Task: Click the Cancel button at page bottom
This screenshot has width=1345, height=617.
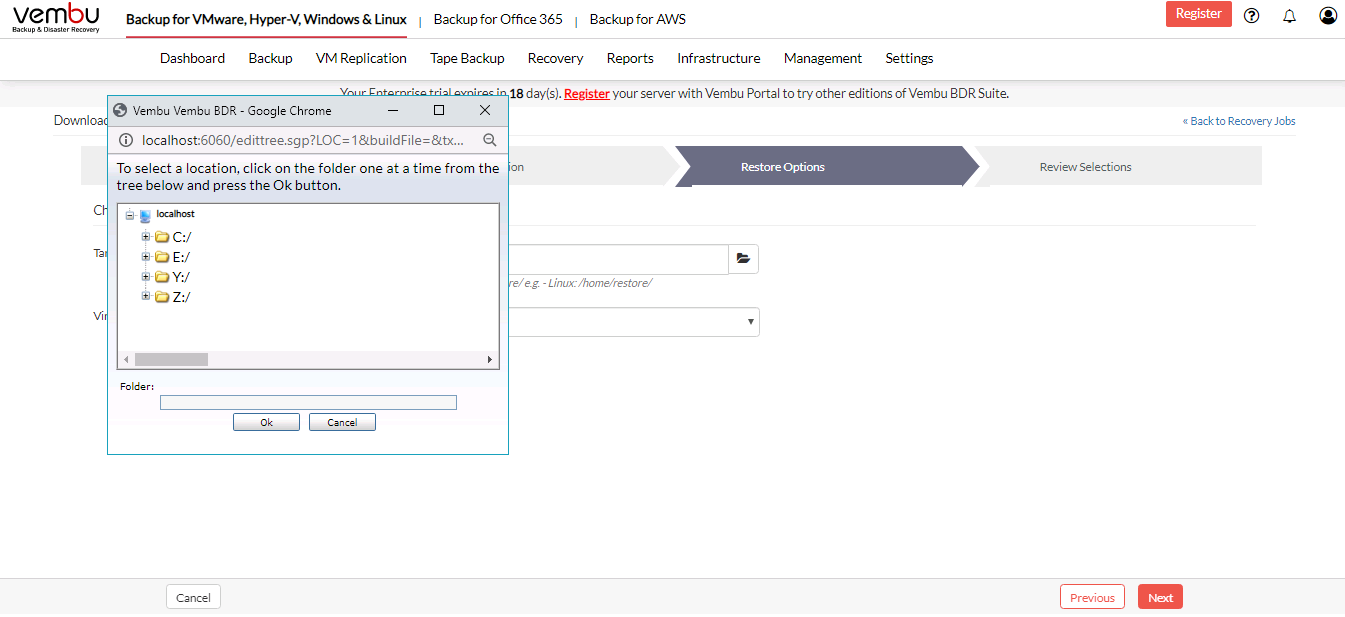Action: 193,597
